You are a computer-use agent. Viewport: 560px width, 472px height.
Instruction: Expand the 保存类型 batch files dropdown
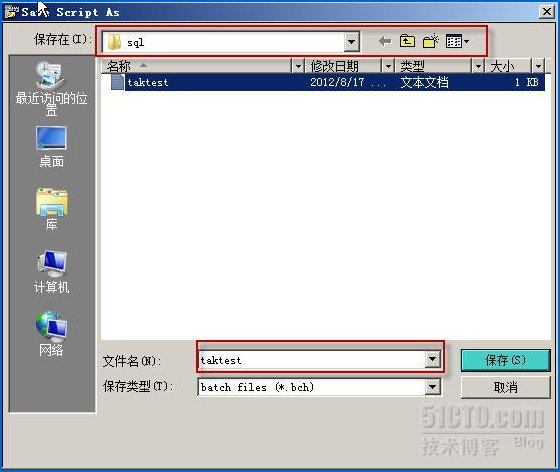[432, 387]
